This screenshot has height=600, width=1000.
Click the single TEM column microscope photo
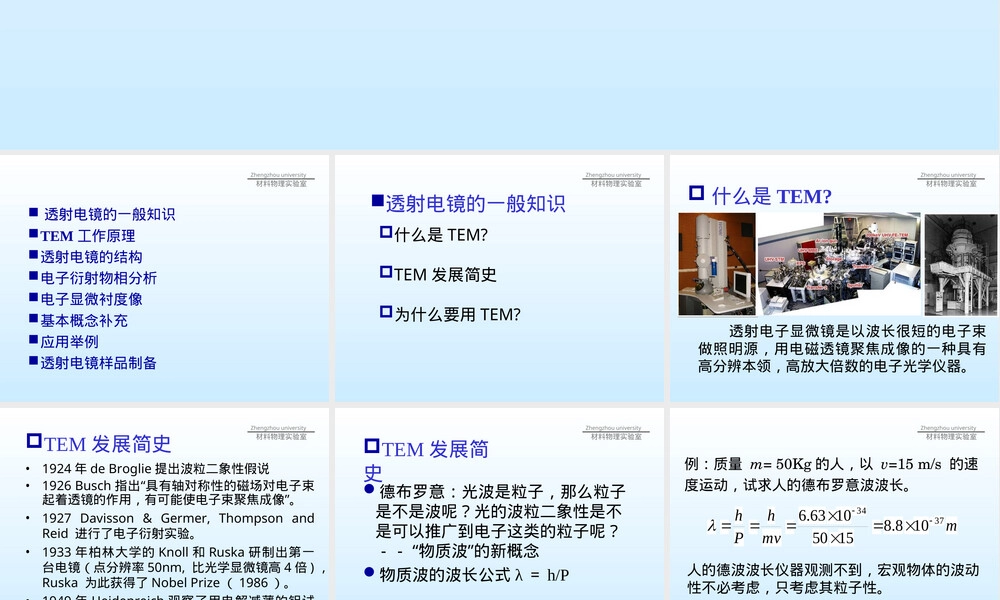pos(717,264)
